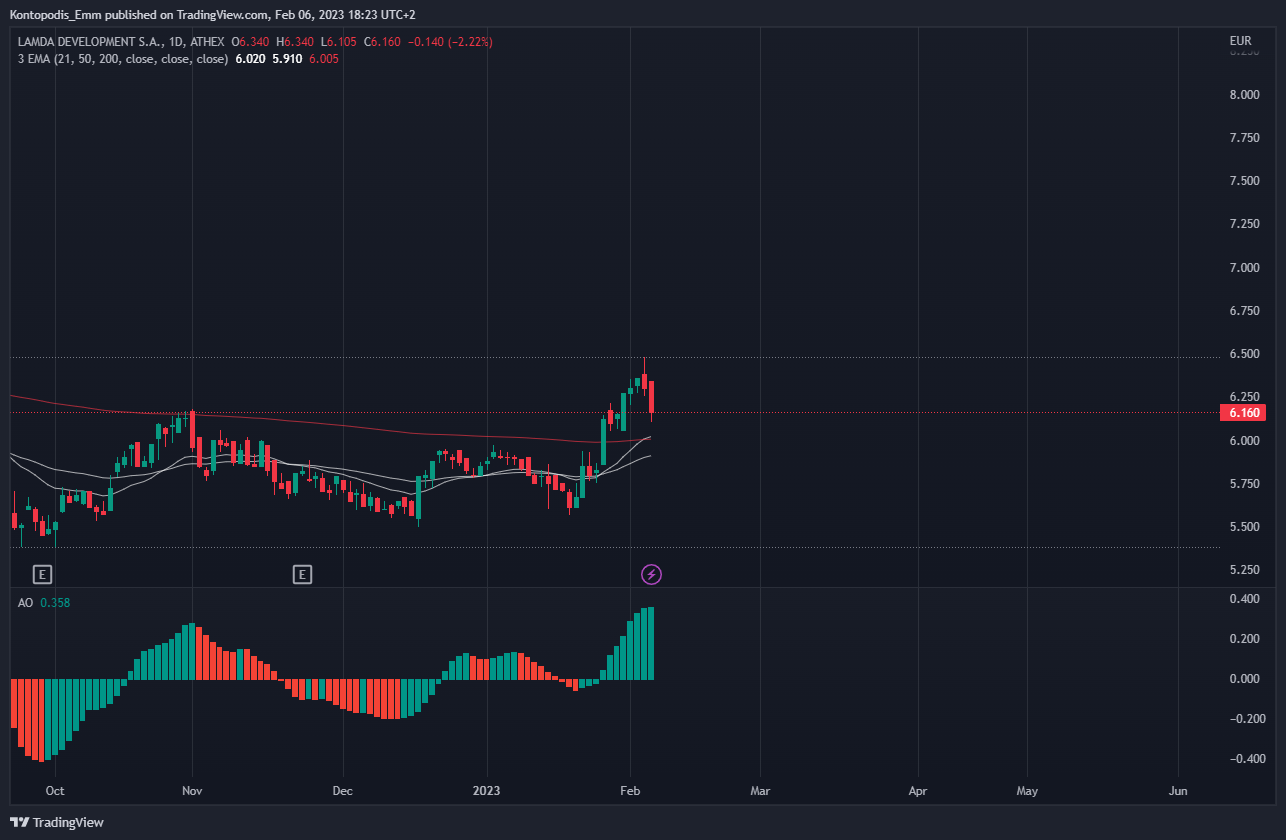Click the Jun label on time axis
Screen dimensions: 1286x840
1178,791
